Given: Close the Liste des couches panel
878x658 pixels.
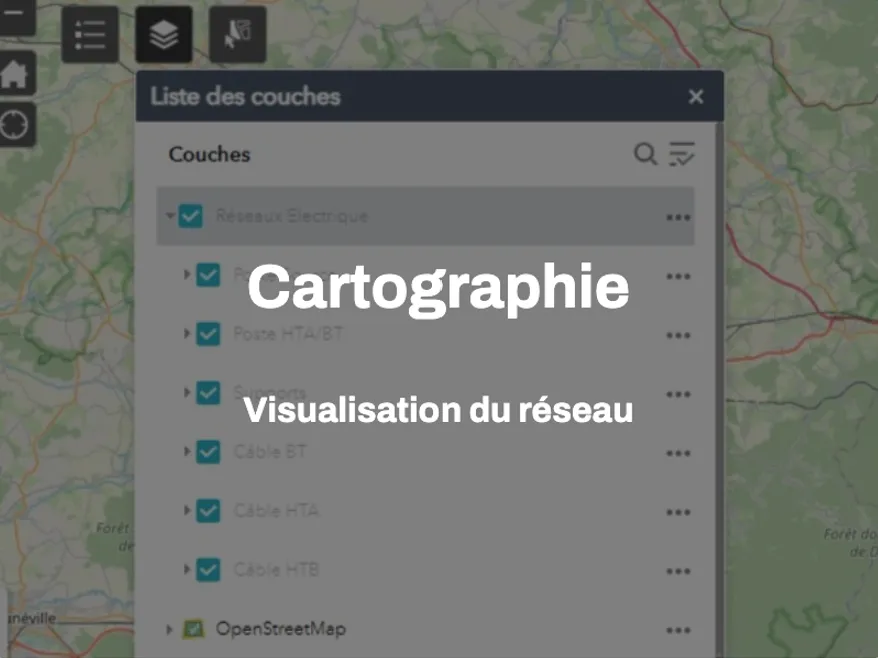Looking at the screenshot, I should 696,97.
